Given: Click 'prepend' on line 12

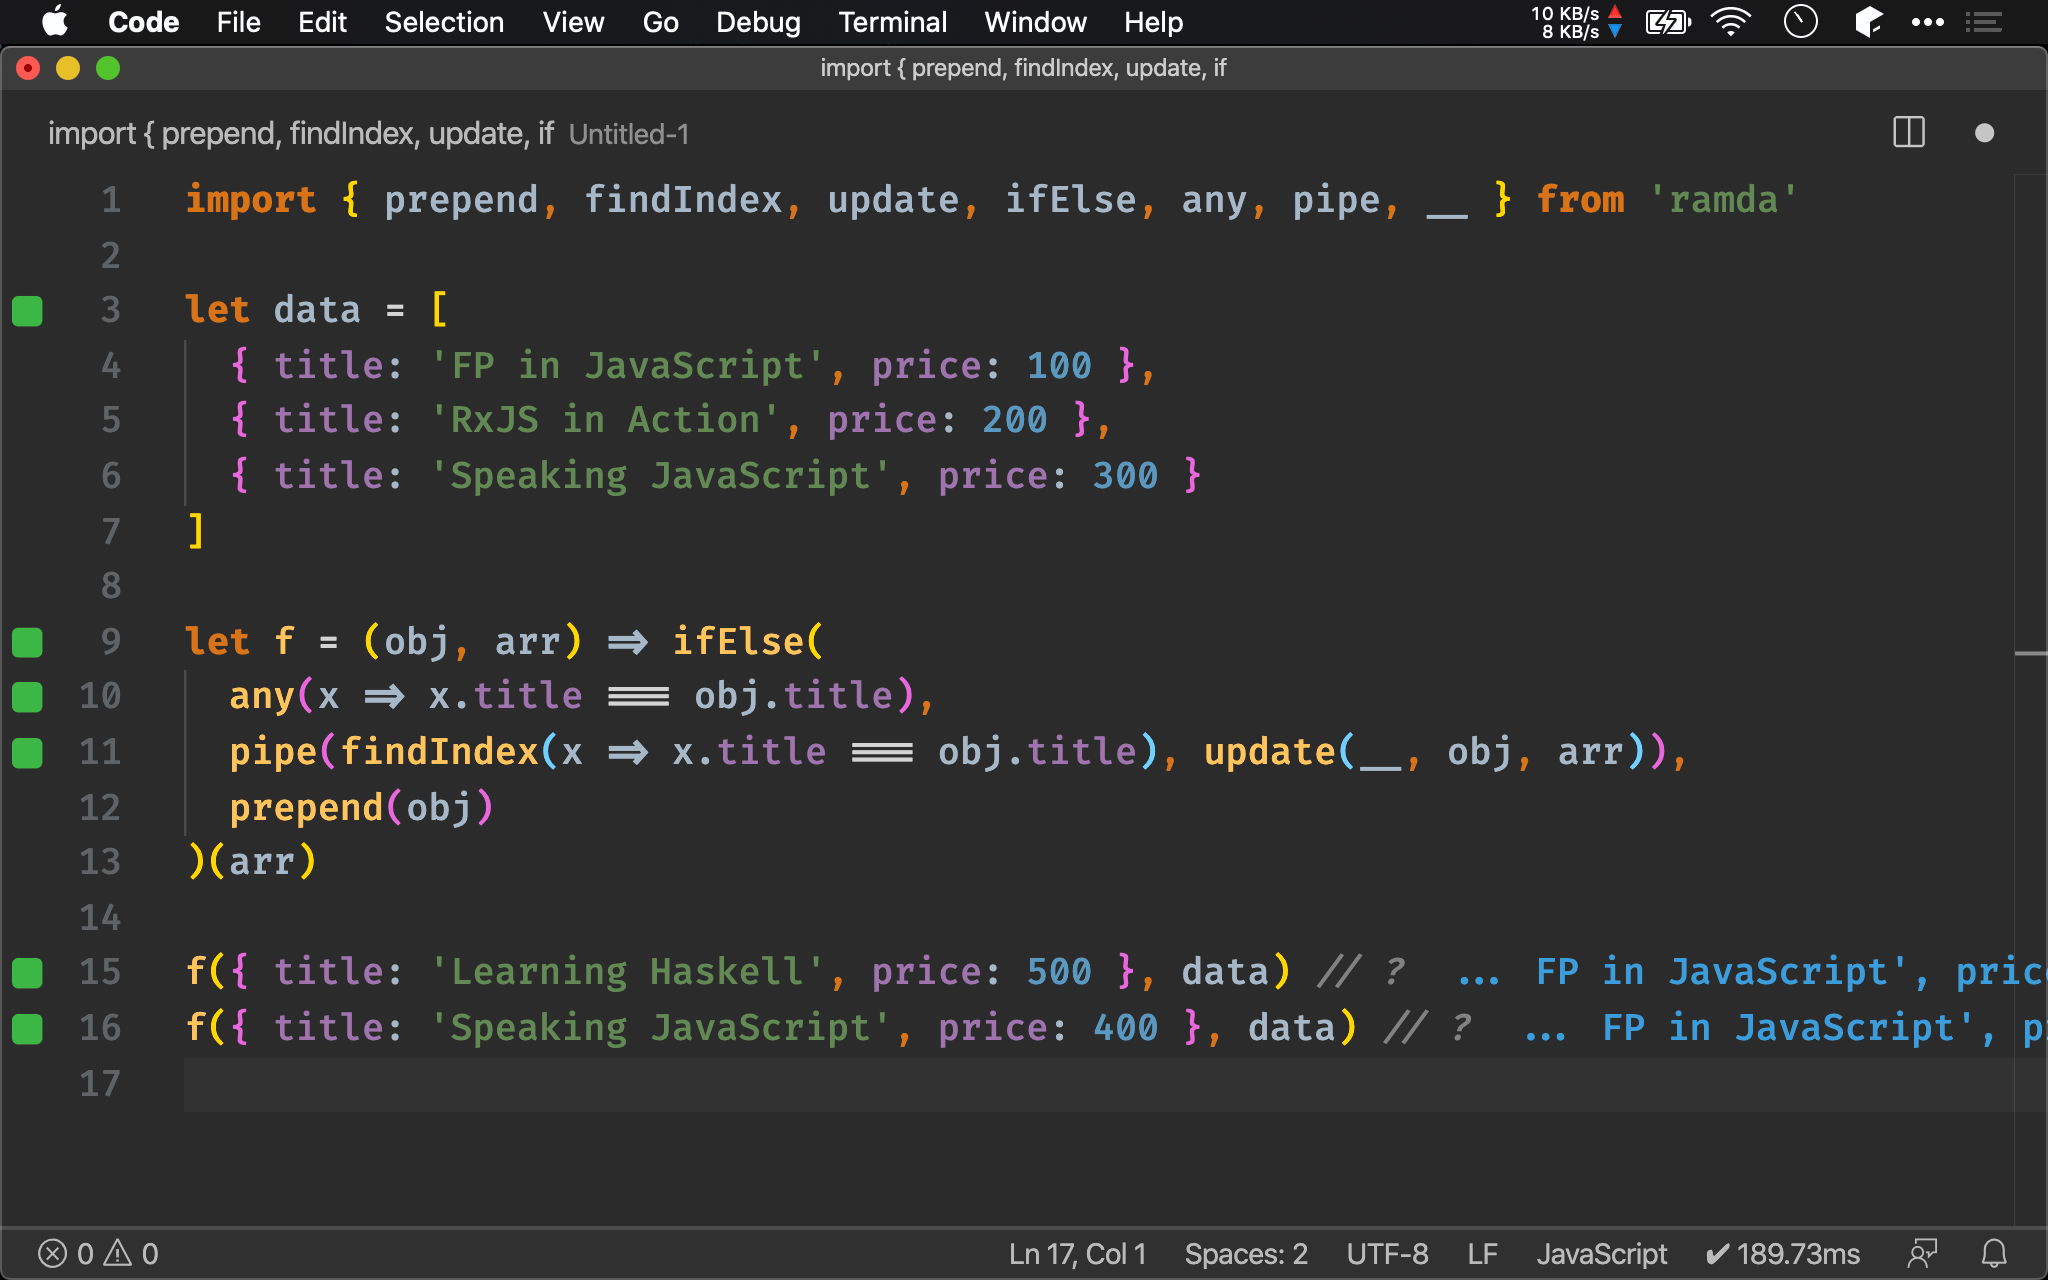Looking at the screenshot, I should click(306, 807).
